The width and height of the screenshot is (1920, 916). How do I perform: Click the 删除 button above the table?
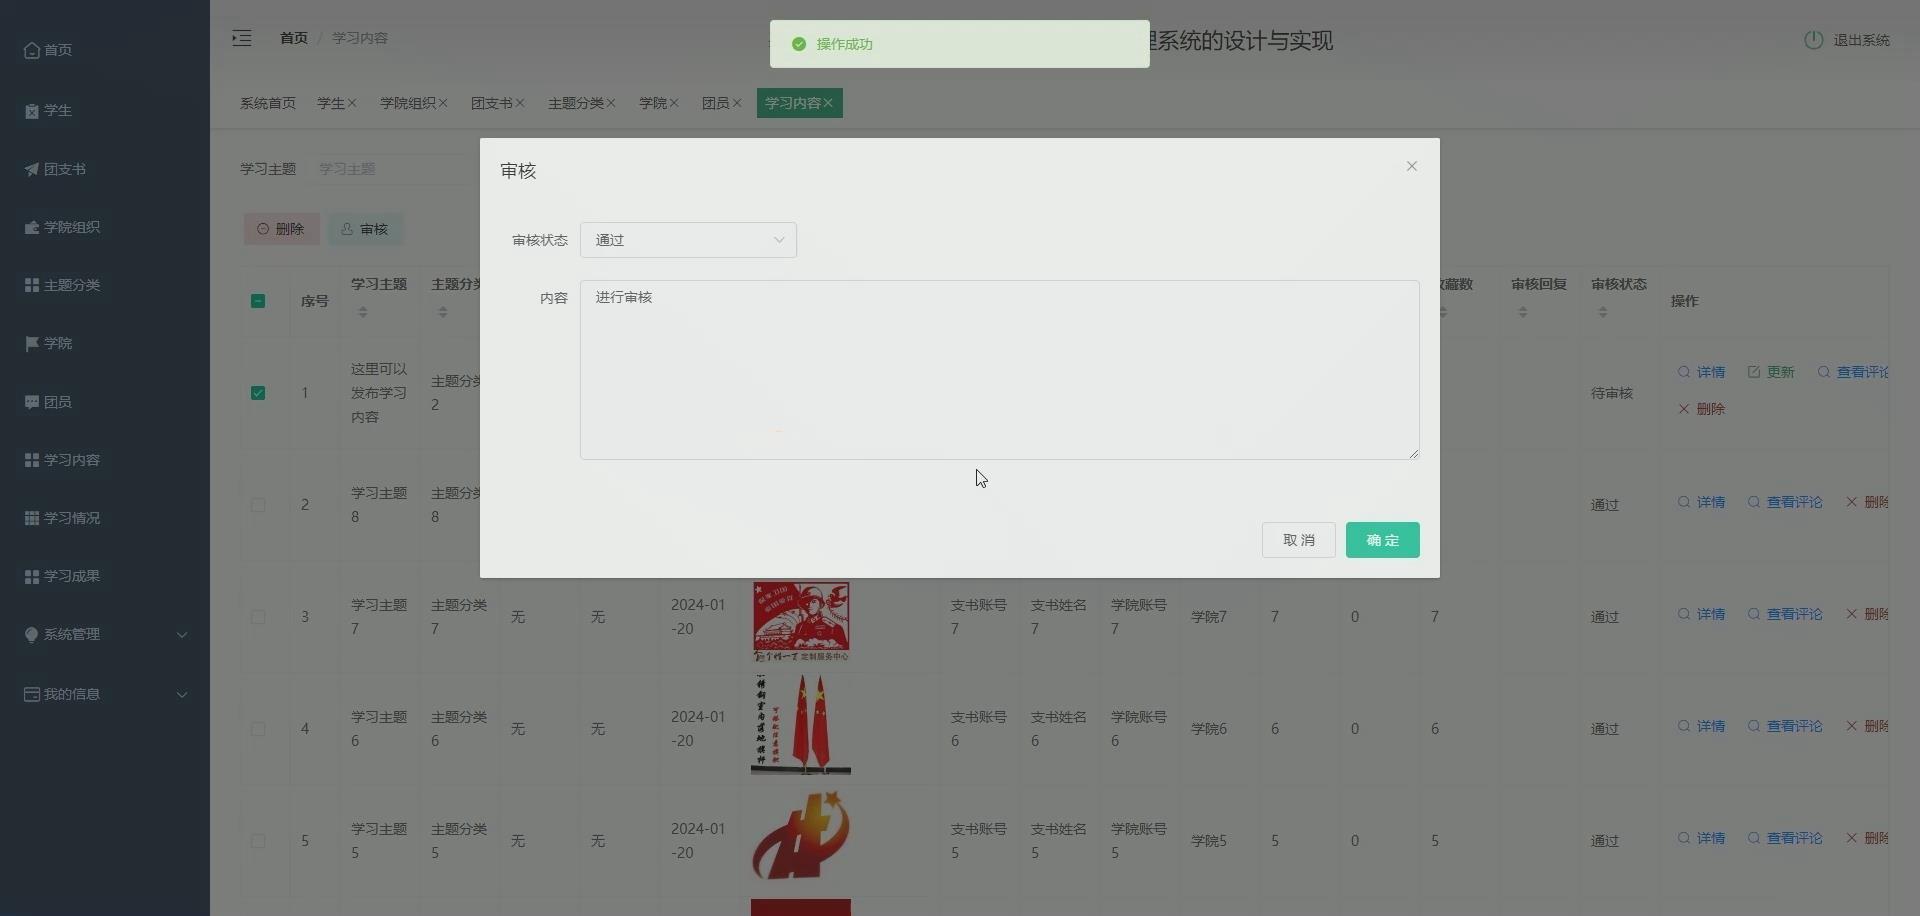282,229
